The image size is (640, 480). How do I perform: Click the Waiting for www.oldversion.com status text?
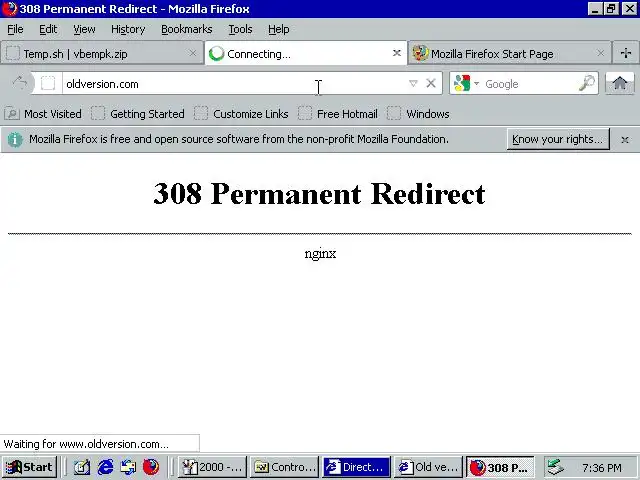tap(86, 444)
